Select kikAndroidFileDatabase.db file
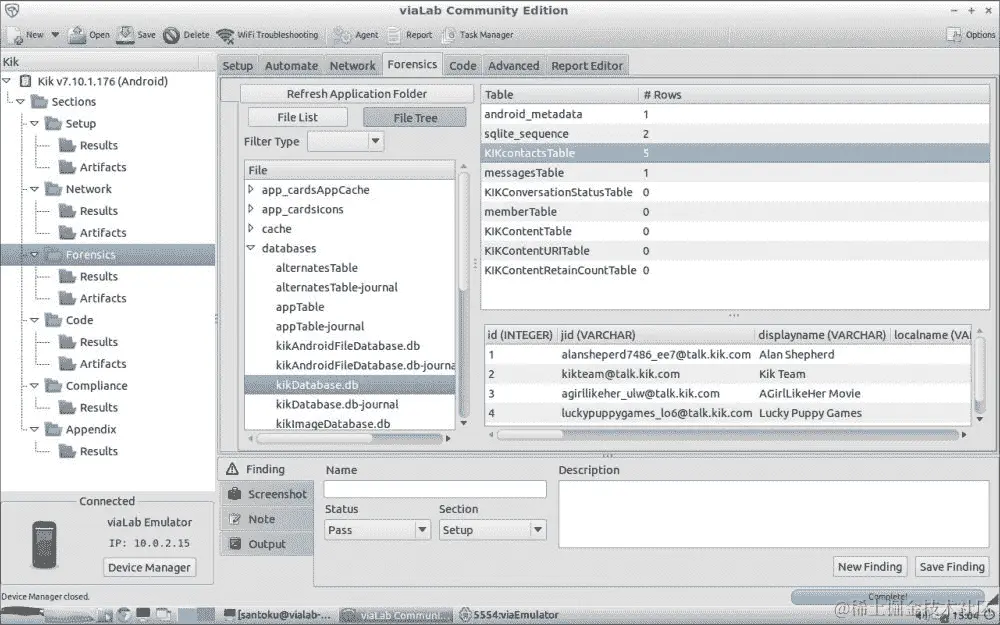 click(x=348, y=346)
